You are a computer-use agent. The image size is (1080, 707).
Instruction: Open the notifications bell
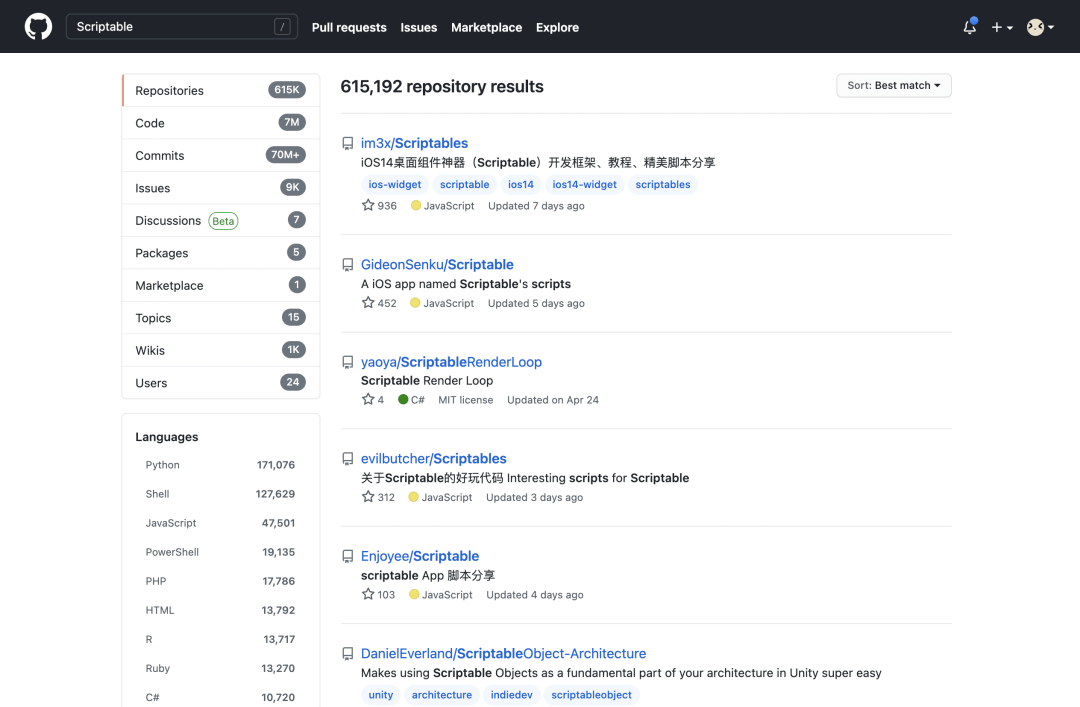(969, 28)
